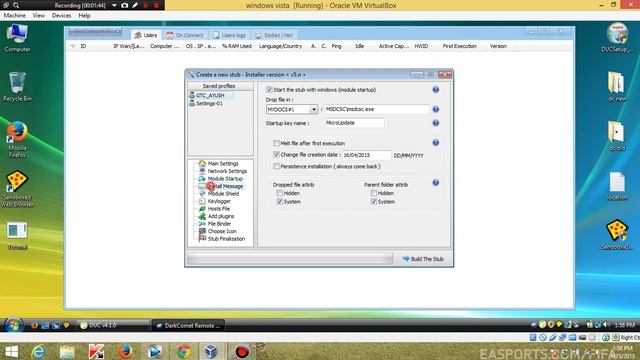Open Network Settings section

pyautogui.click(x=227, y=171)
